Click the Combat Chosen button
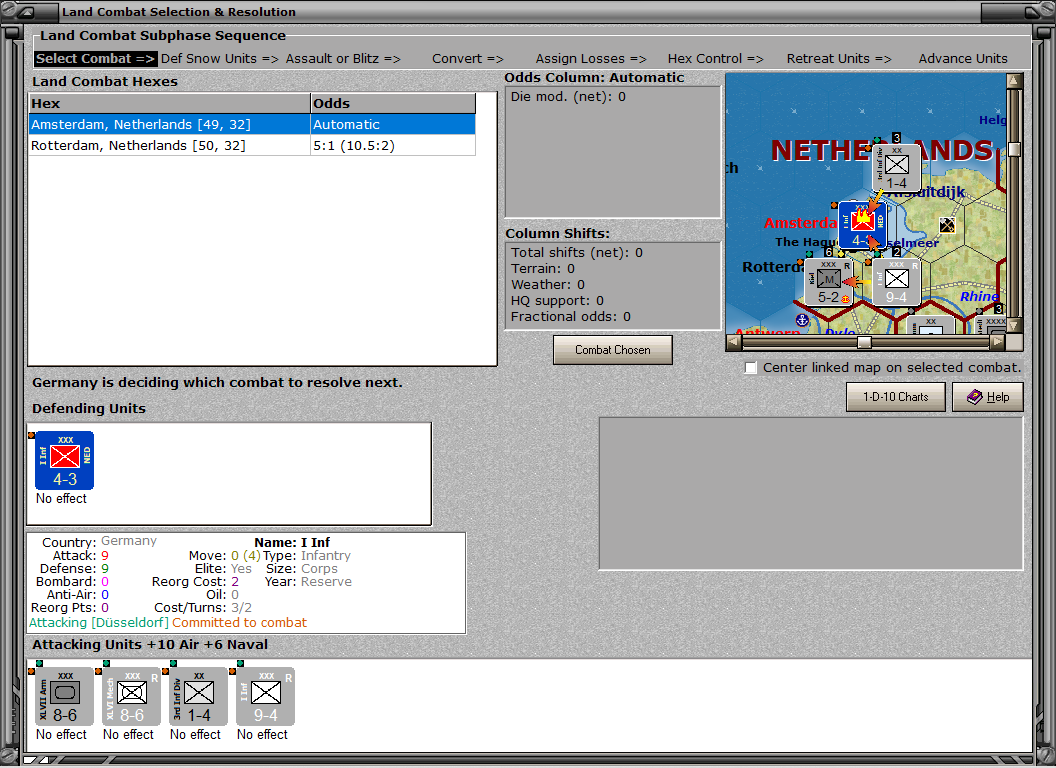This screenshot has width=1056, height=768. pyautogui.click(x=612, y=350)
